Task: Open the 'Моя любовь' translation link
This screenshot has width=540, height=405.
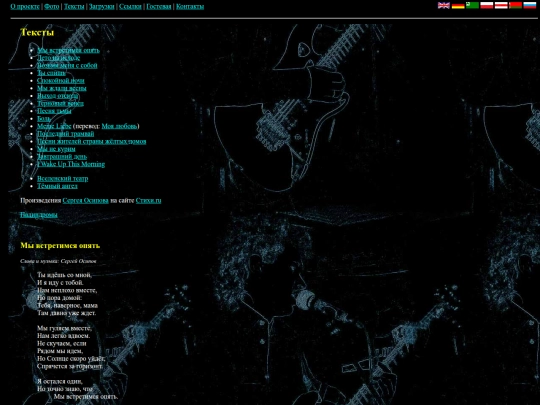Action: pos(119,126)
